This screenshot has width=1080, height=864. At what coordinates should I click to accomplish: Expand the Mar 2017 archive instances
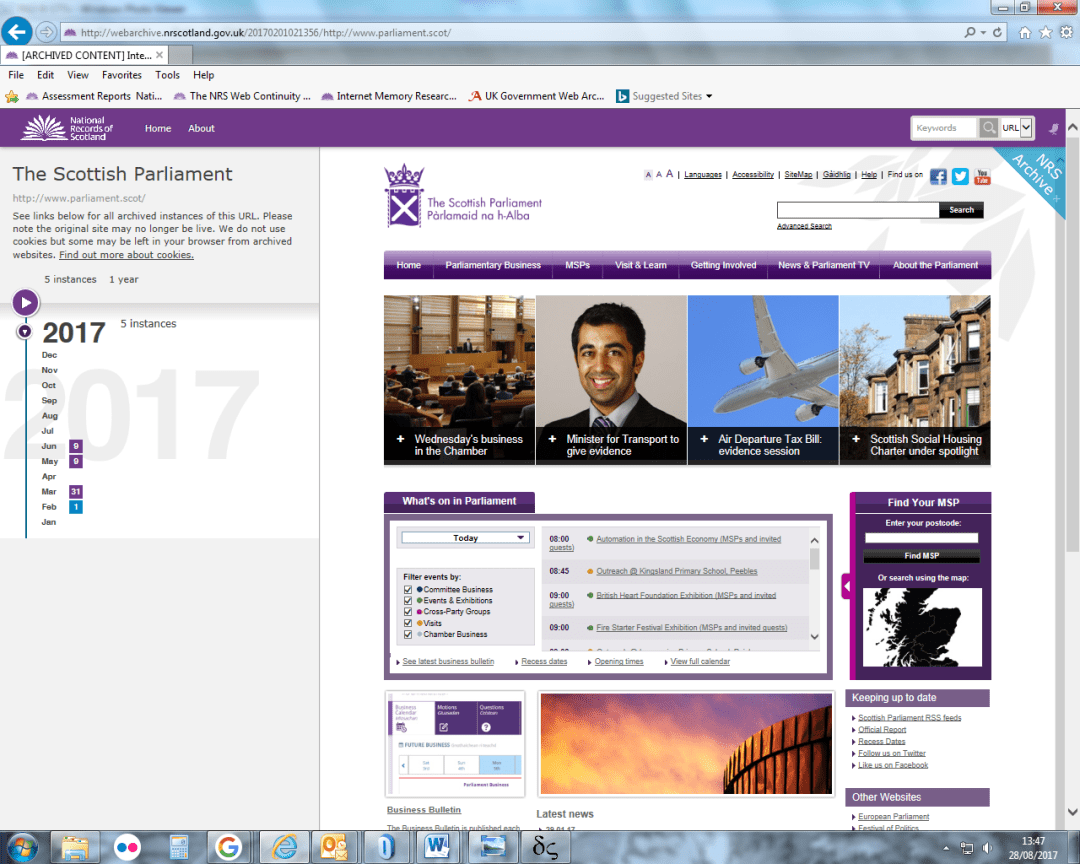(74, 491)
